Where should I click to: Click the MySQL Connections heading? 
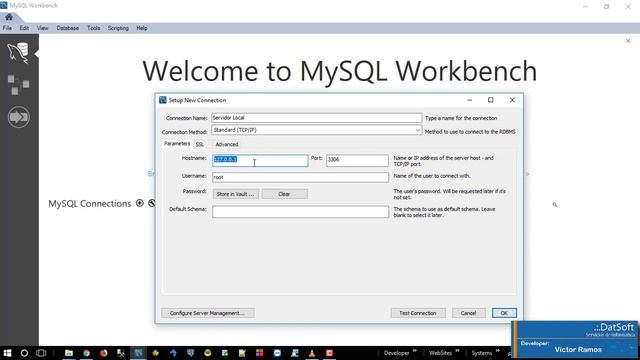pos(89,204)
